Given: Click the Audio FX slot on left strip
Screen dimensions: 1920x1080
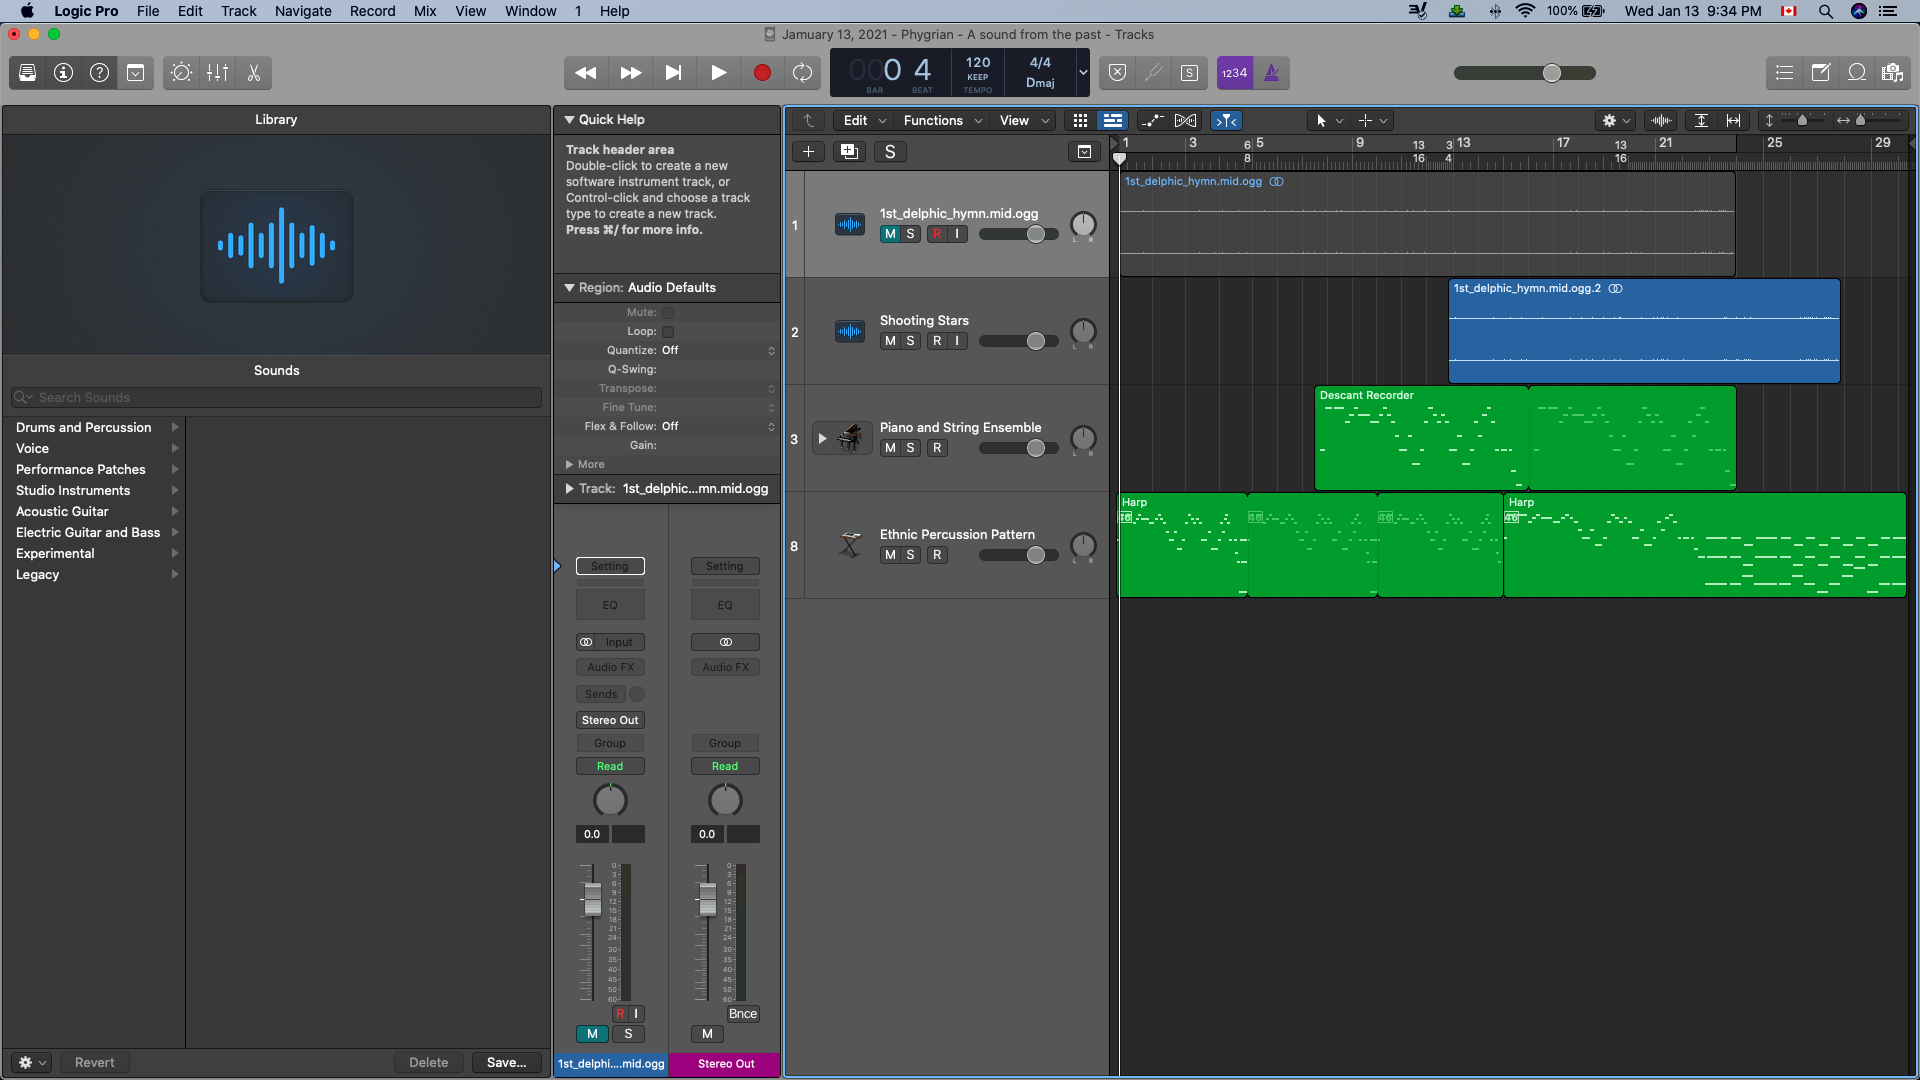Looking at the screenshot, I should click(610, 667).
